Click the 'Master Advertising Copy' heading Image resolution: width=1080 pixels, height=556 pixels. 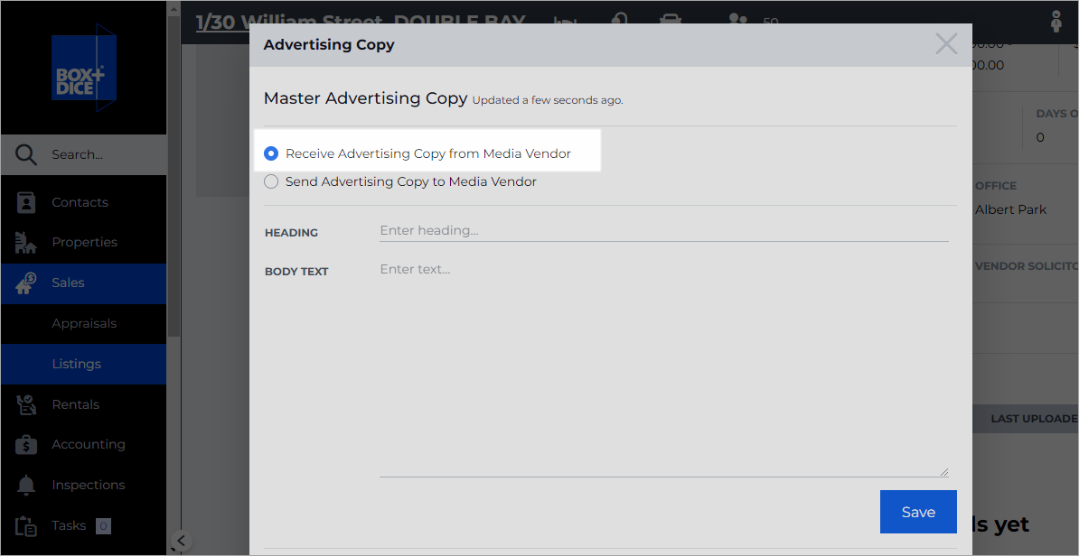coord(365,98)
